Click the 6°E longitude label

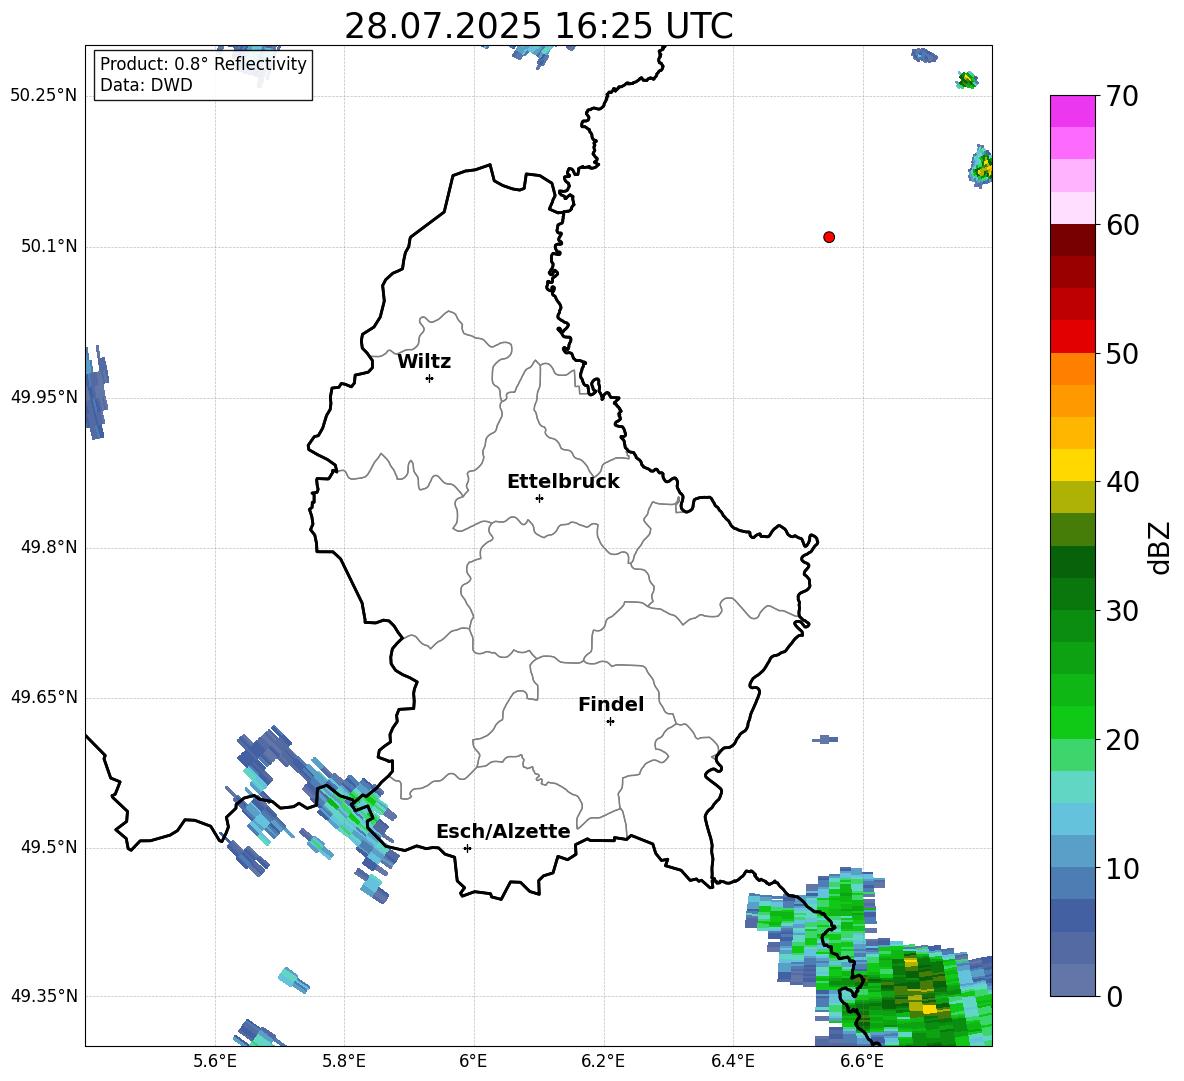(473, 1062)
